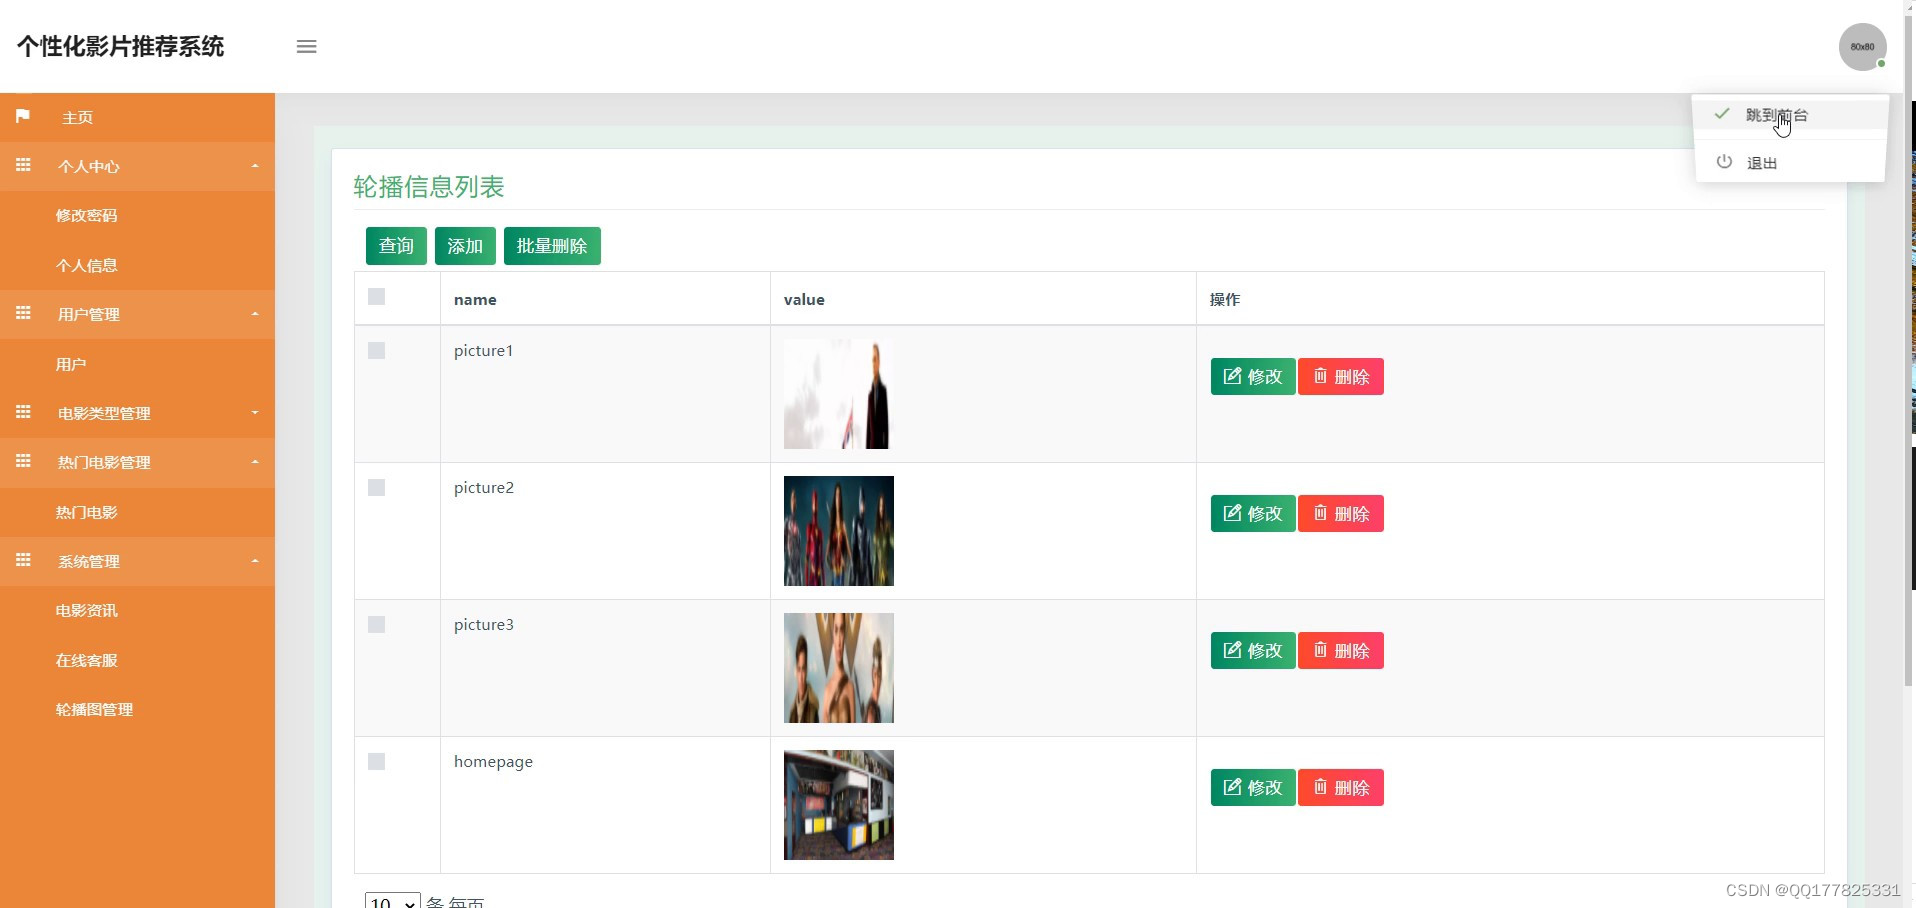This screenshot has height=908, width=1916.
Task: Open 修改密码 in the sidebar
Action: click(x=87, y=216)
